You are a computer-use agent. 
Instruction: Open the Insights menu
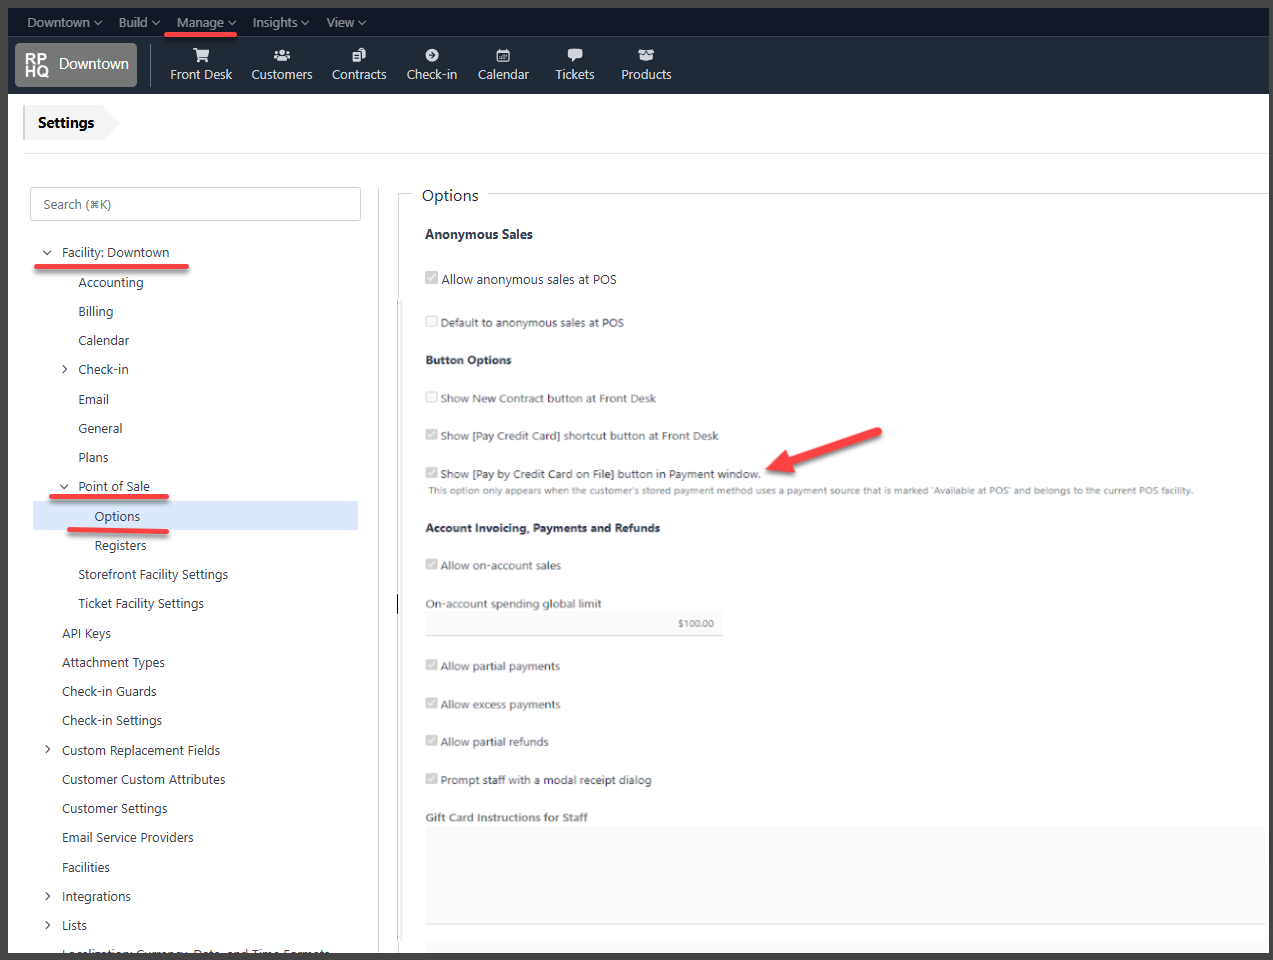point(280,23)
